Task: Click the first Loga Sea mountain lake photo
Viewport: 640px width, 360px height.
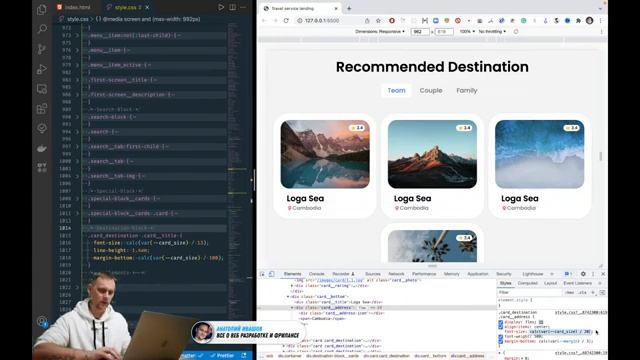Action: click(x=325, y=154)
